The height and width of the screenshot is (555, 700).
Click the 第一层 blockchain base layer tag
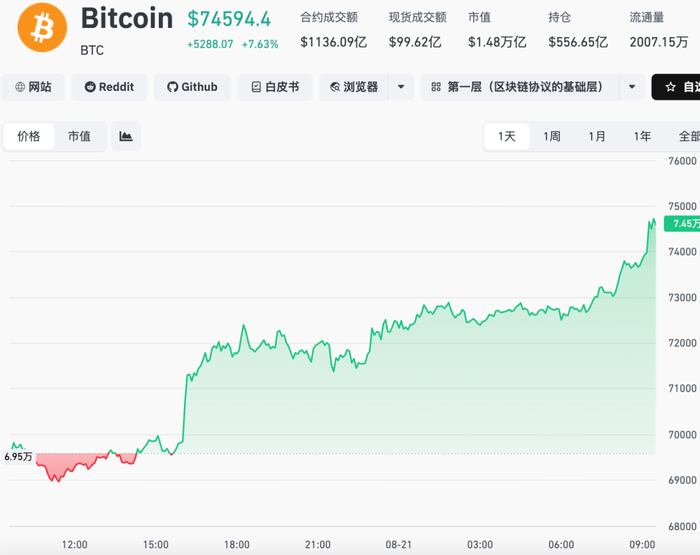pos(520,87)
